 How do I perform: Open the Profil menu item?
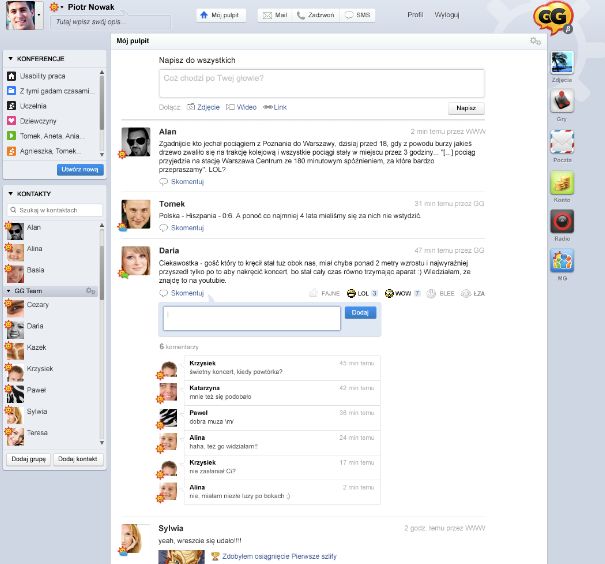pos(415,15)
